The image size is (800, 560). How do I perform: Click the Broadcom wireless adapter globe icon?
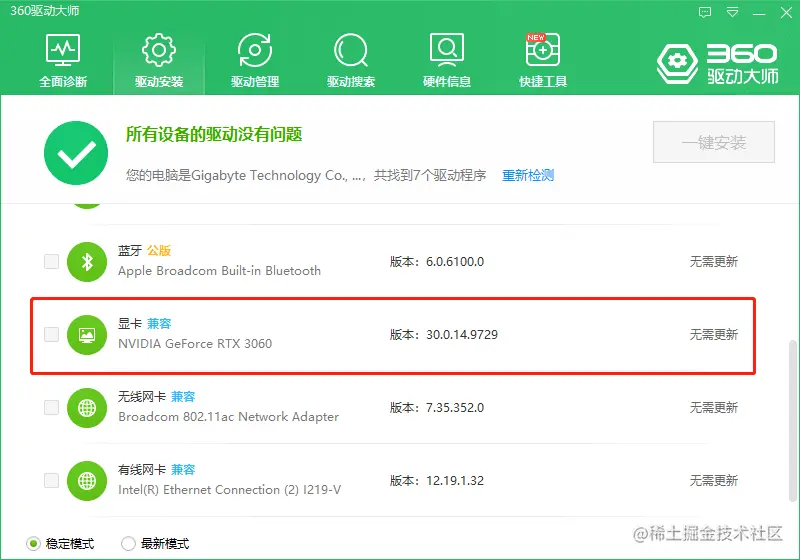87,408
